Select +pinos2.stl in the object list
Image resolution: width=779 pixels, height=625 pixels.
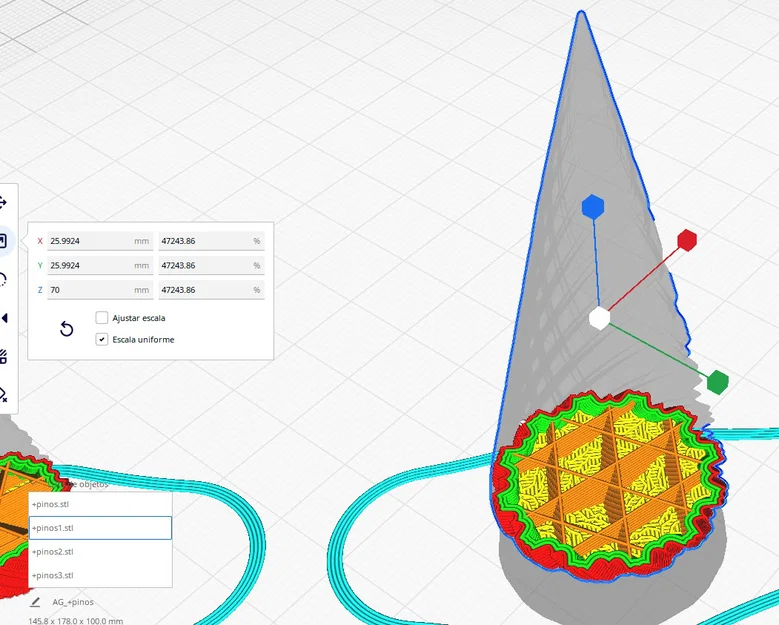tap(100, 551)
